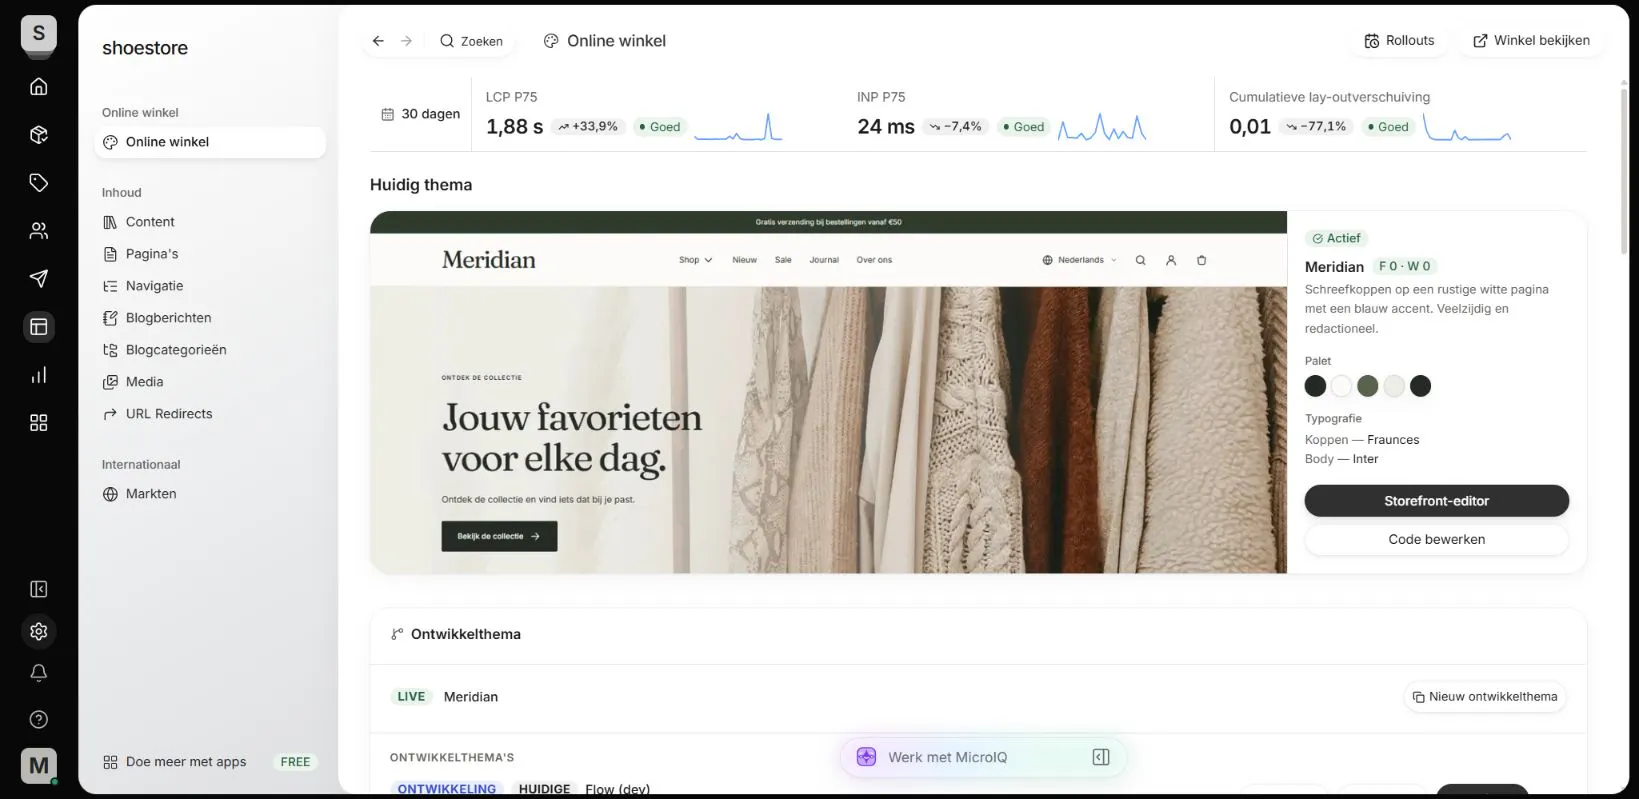Collapse the sidebar using the panel icon

coord(39,589)
